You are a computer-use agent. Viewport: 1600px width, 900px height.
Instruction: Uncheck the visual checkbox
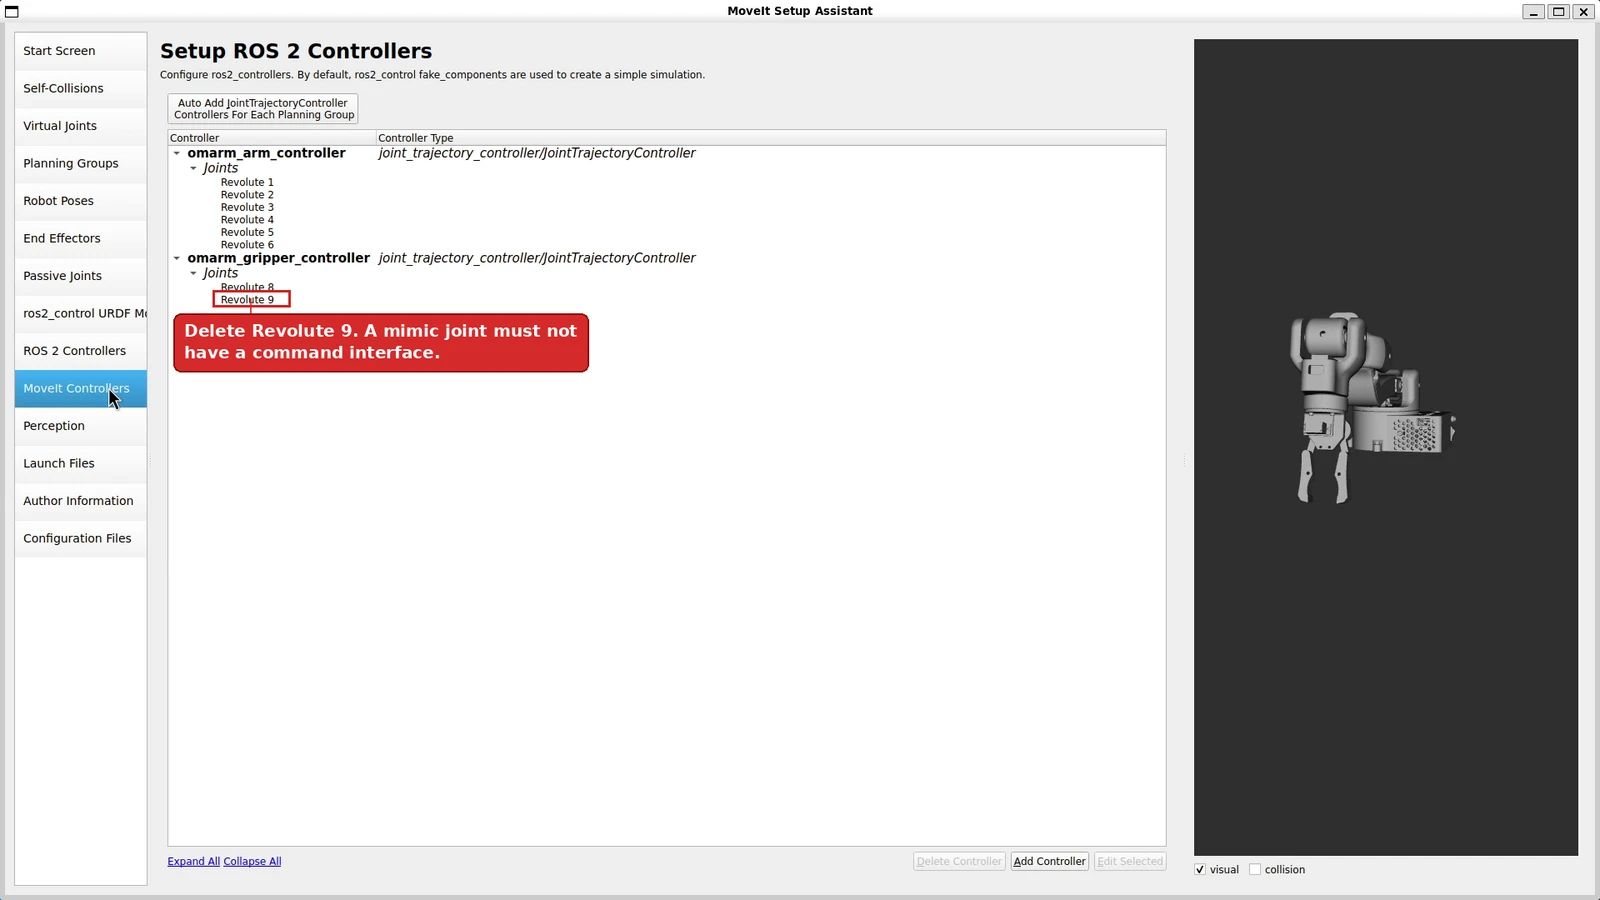(1200, 869)
